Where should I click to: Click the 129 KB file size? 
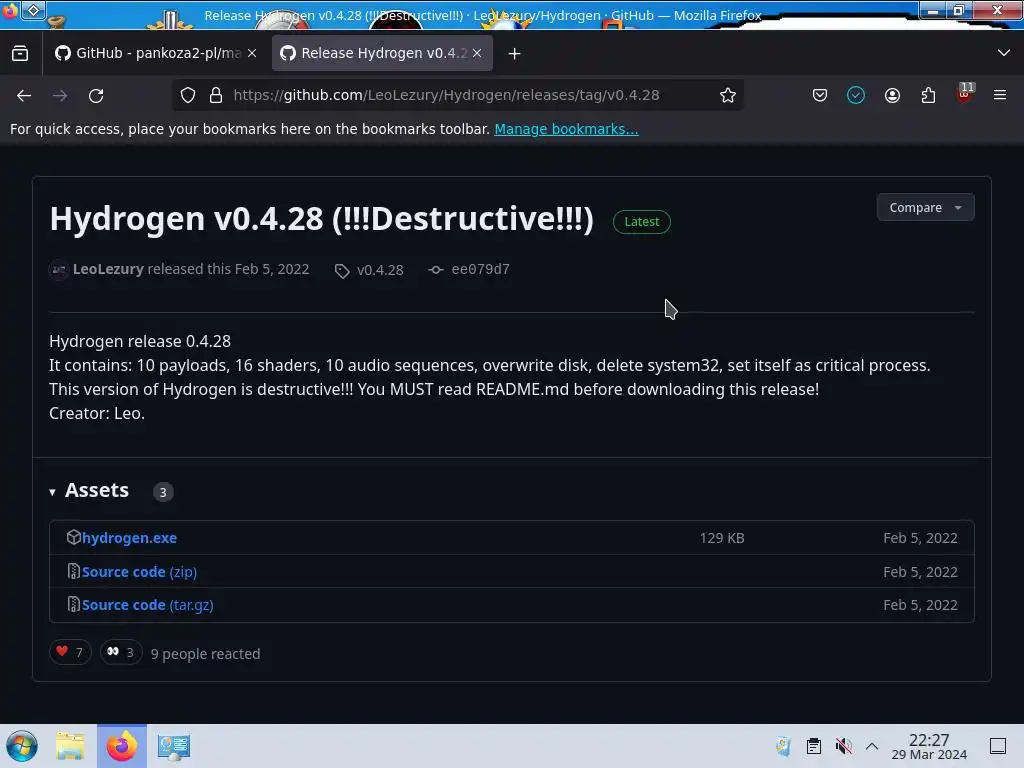[x=722, y=538]
